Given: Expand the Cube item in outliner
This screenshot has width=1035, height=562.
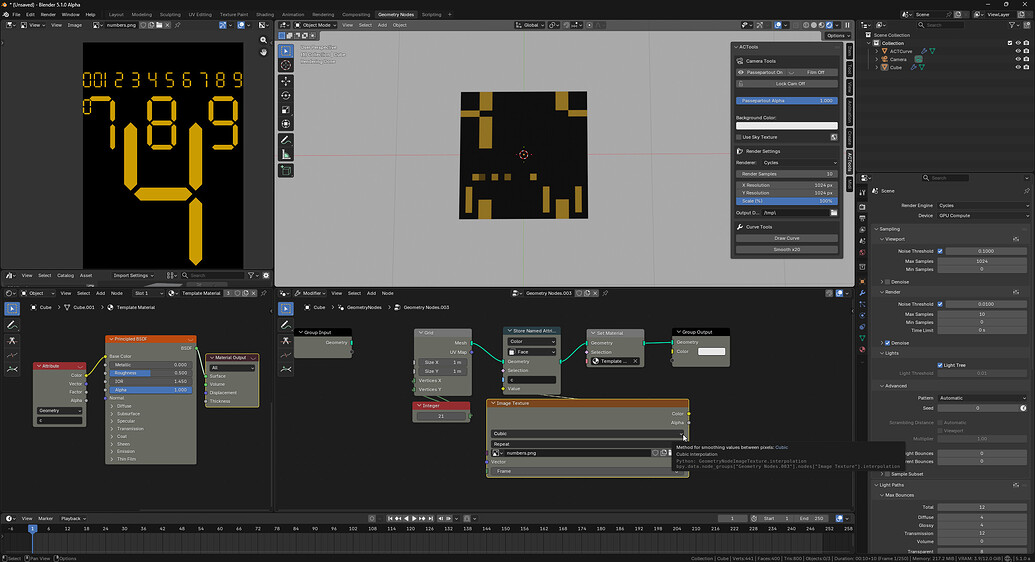Looking at the screenshot, I should pyautogui.click(x=877, y=67).
